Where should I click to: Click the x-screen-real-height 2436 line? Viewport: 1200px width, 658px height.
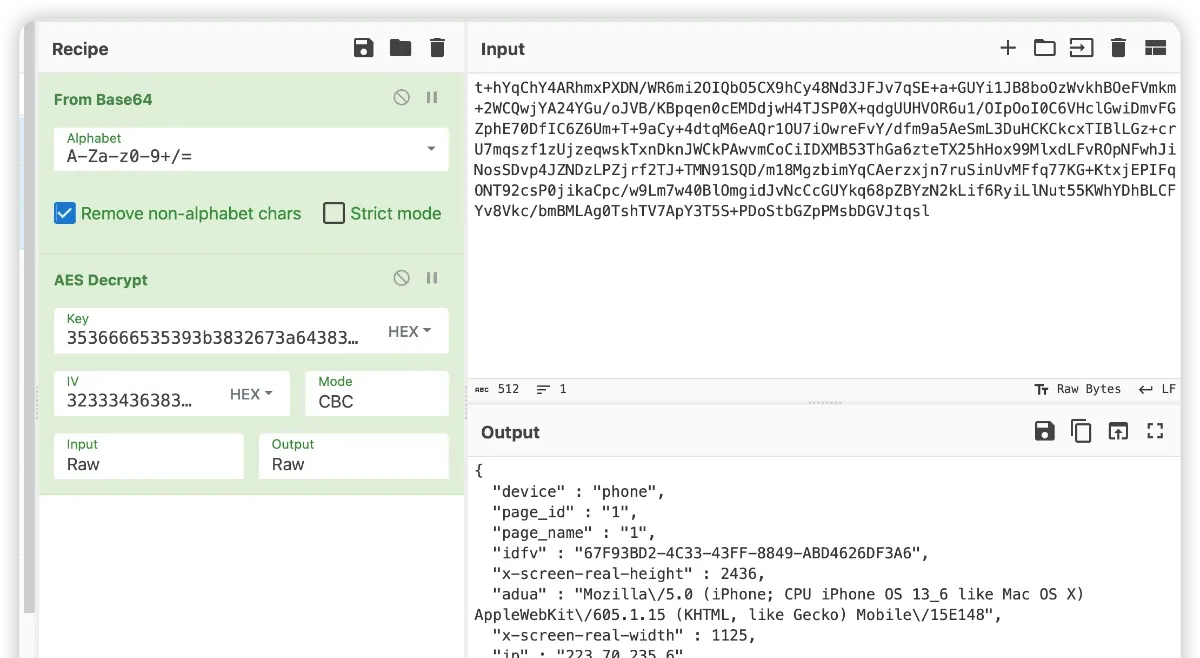tap(629, 573)
